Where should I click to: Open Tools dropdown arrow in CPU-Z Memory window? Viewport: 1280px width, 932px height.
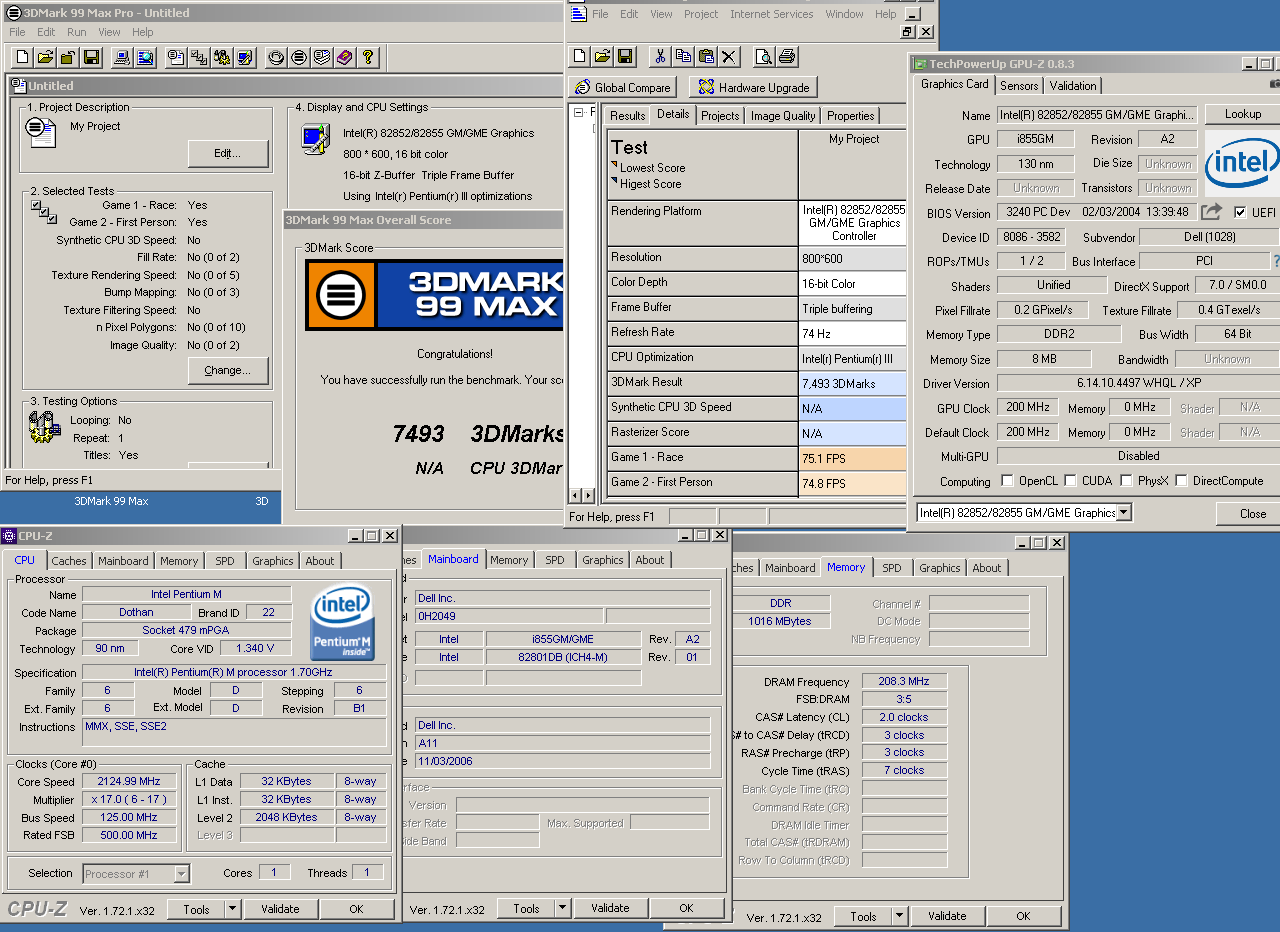click(x=899, y=916)
